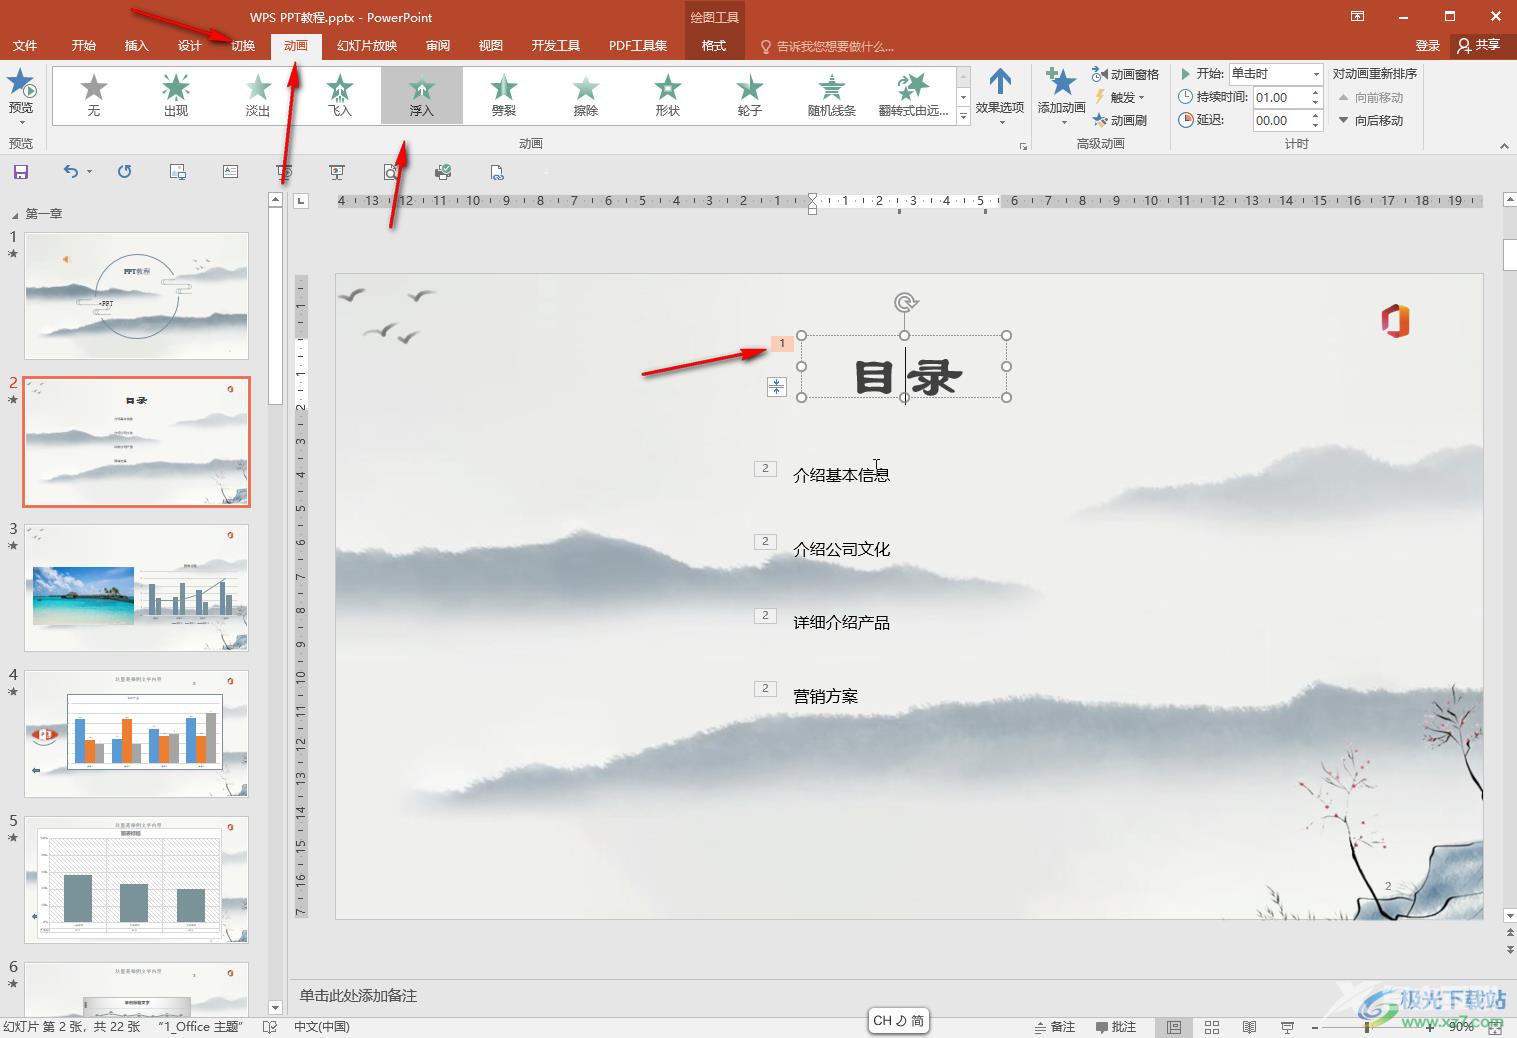The height and width of the screenshot is (1038, 1517).
Task: Collapse the ribbon with the chevron
Action: click(x=1504, y=146)
